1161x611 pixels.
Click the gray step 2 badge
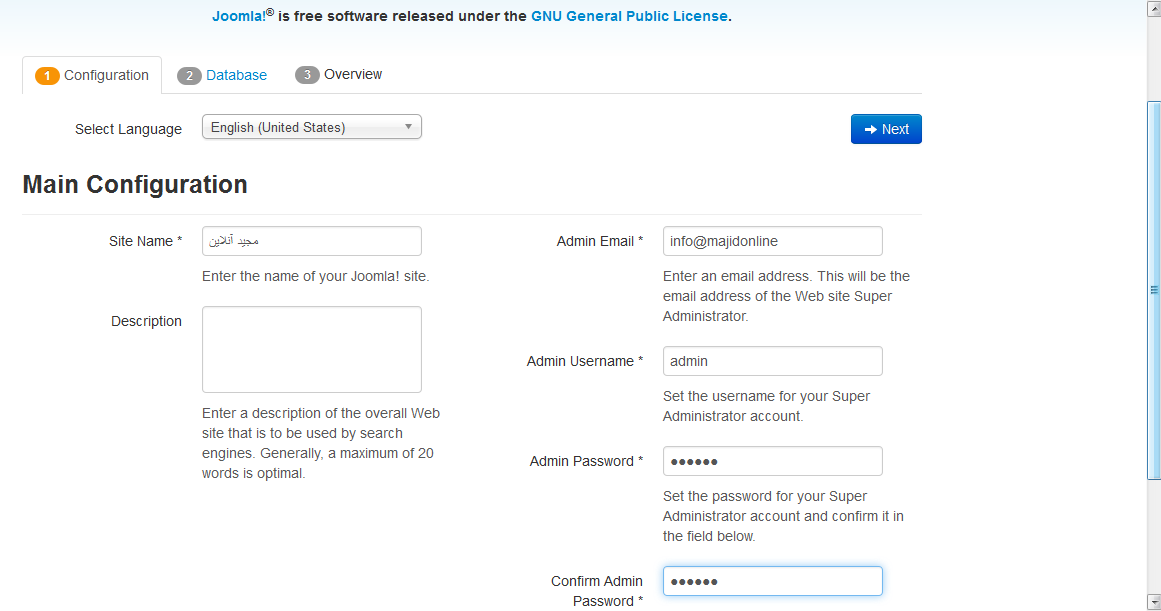pos(189,76)
